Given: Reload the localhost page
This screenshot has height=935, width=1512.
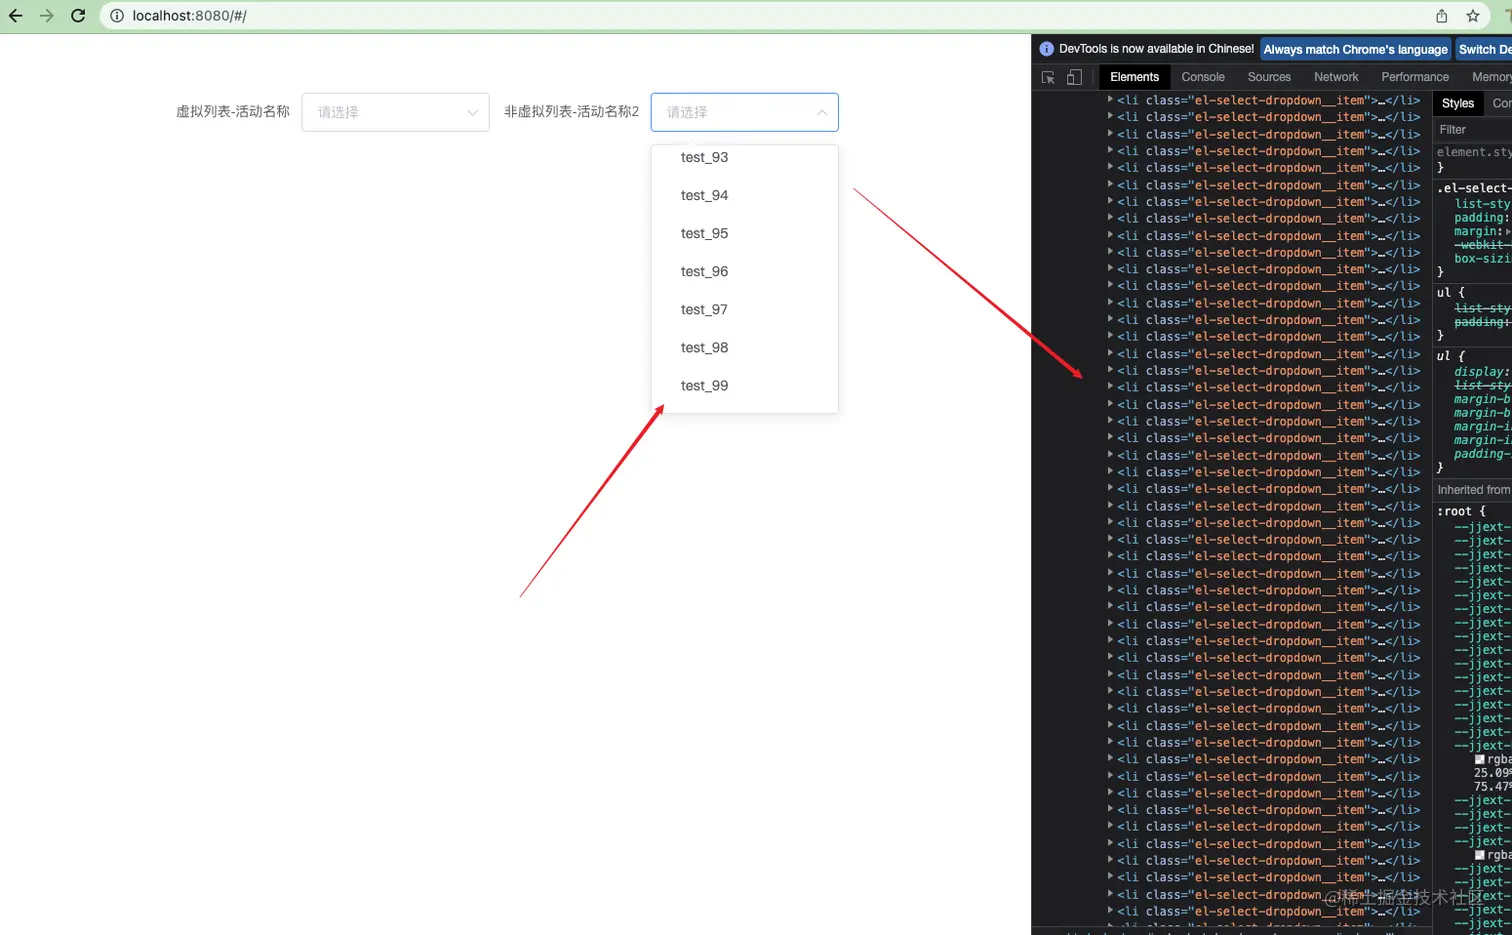Looking at the screenshot, I should [78, 16].
